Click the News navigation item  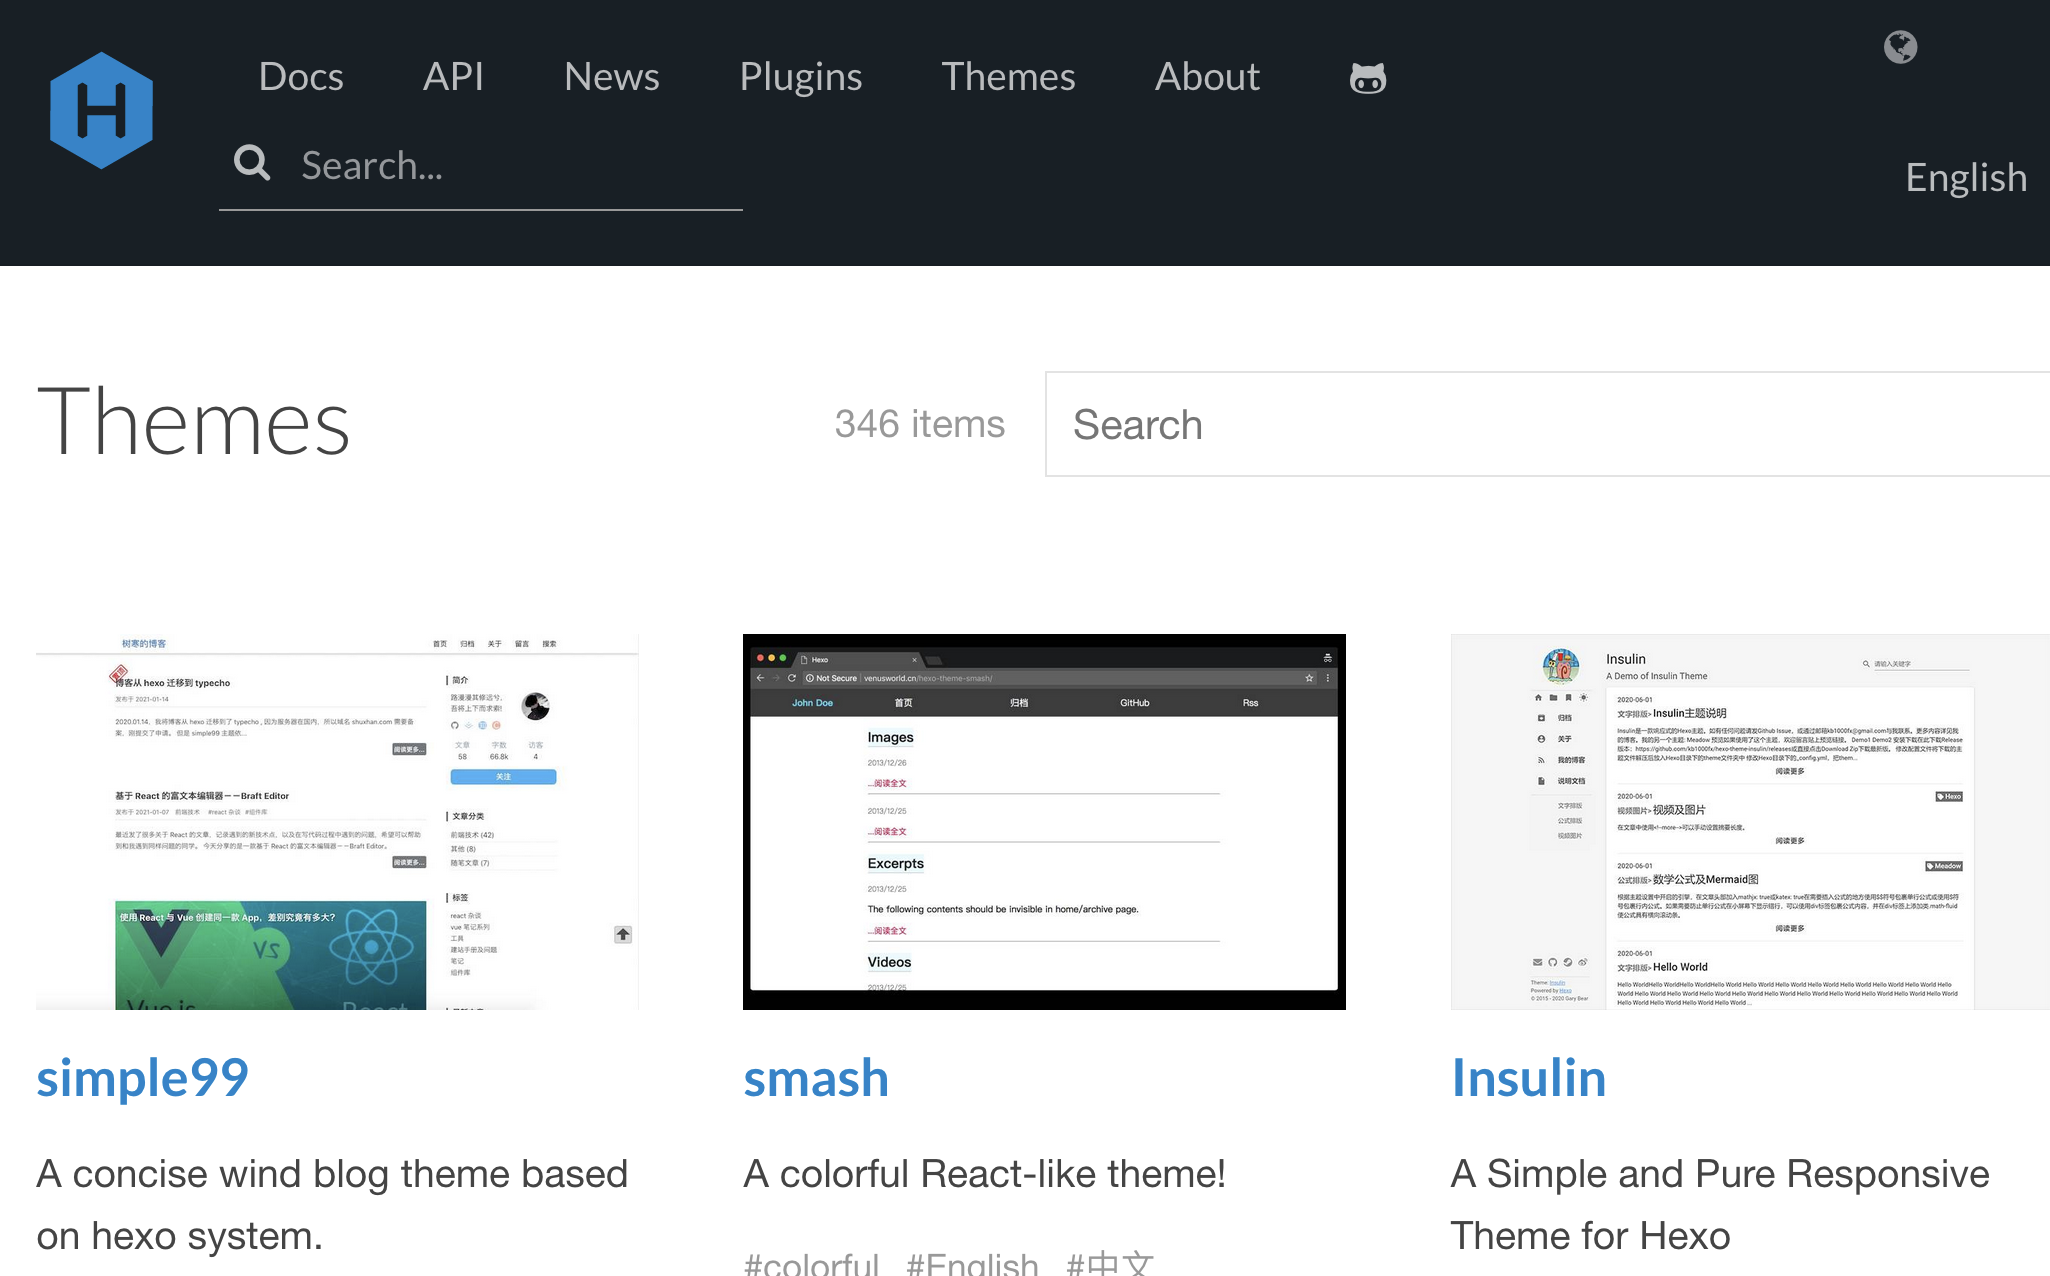click(x=611, y=75)
